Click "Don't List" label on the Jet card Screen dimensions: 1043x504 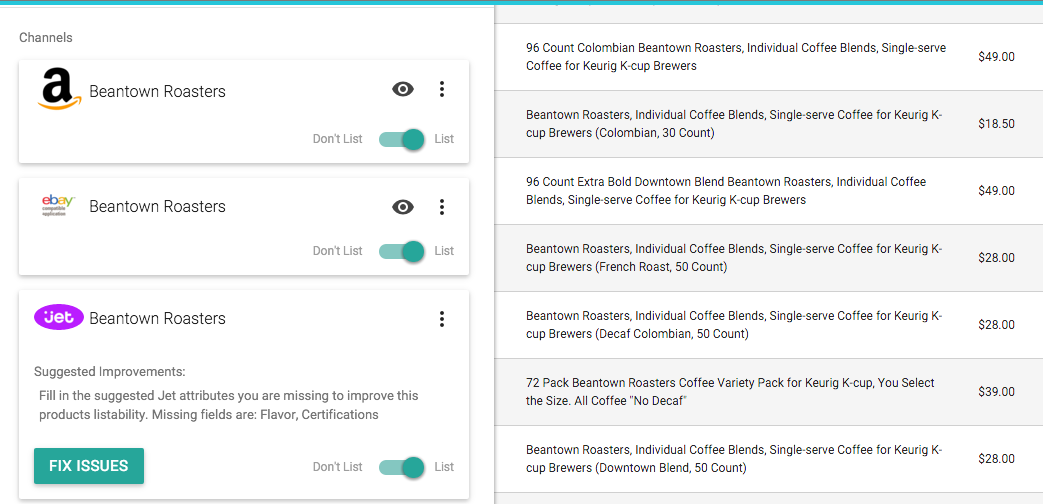point(337,467)
